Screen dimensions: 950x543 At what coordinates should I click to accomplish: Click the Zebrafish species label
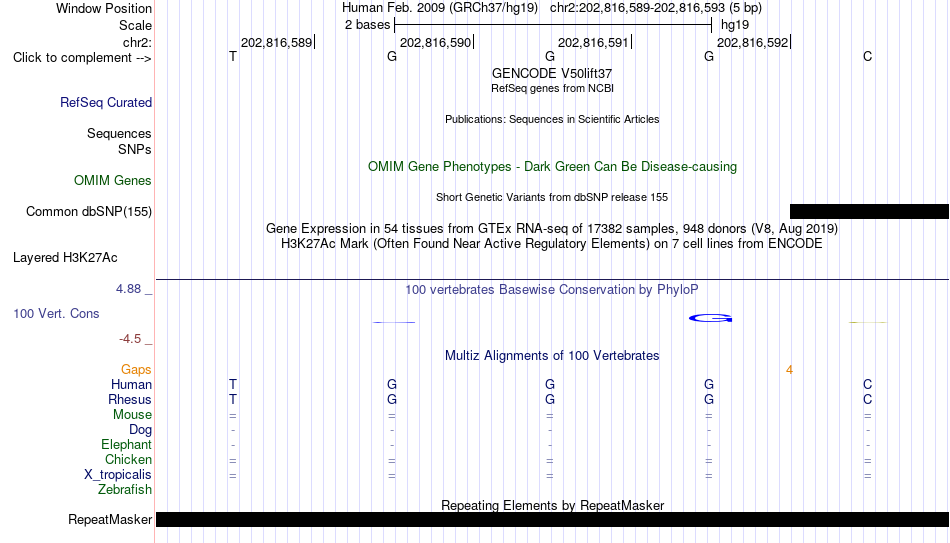(125, 490)
